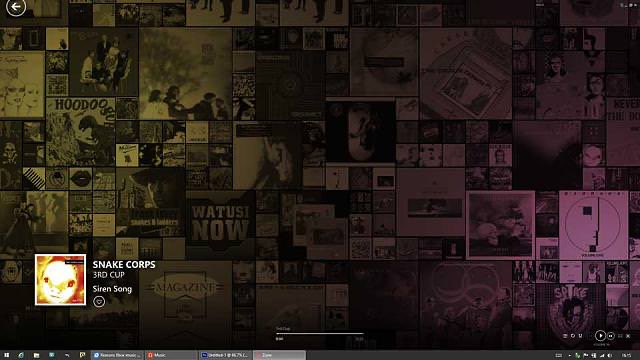Show the now playing list icon
The width and height of the screenshot is (640, 360).
[565, 336]
